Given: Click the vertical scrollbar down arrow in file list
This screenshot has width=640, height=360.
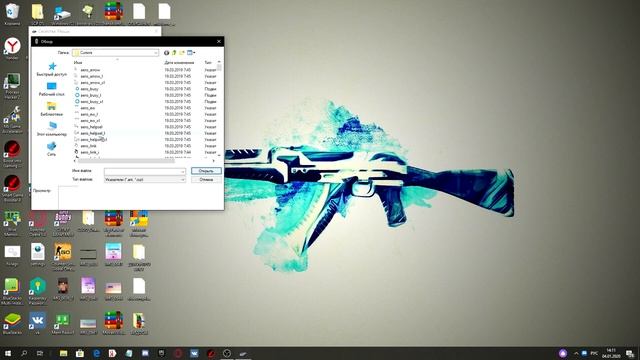Looking at the screenshot, I should click(x=219, y=156).
